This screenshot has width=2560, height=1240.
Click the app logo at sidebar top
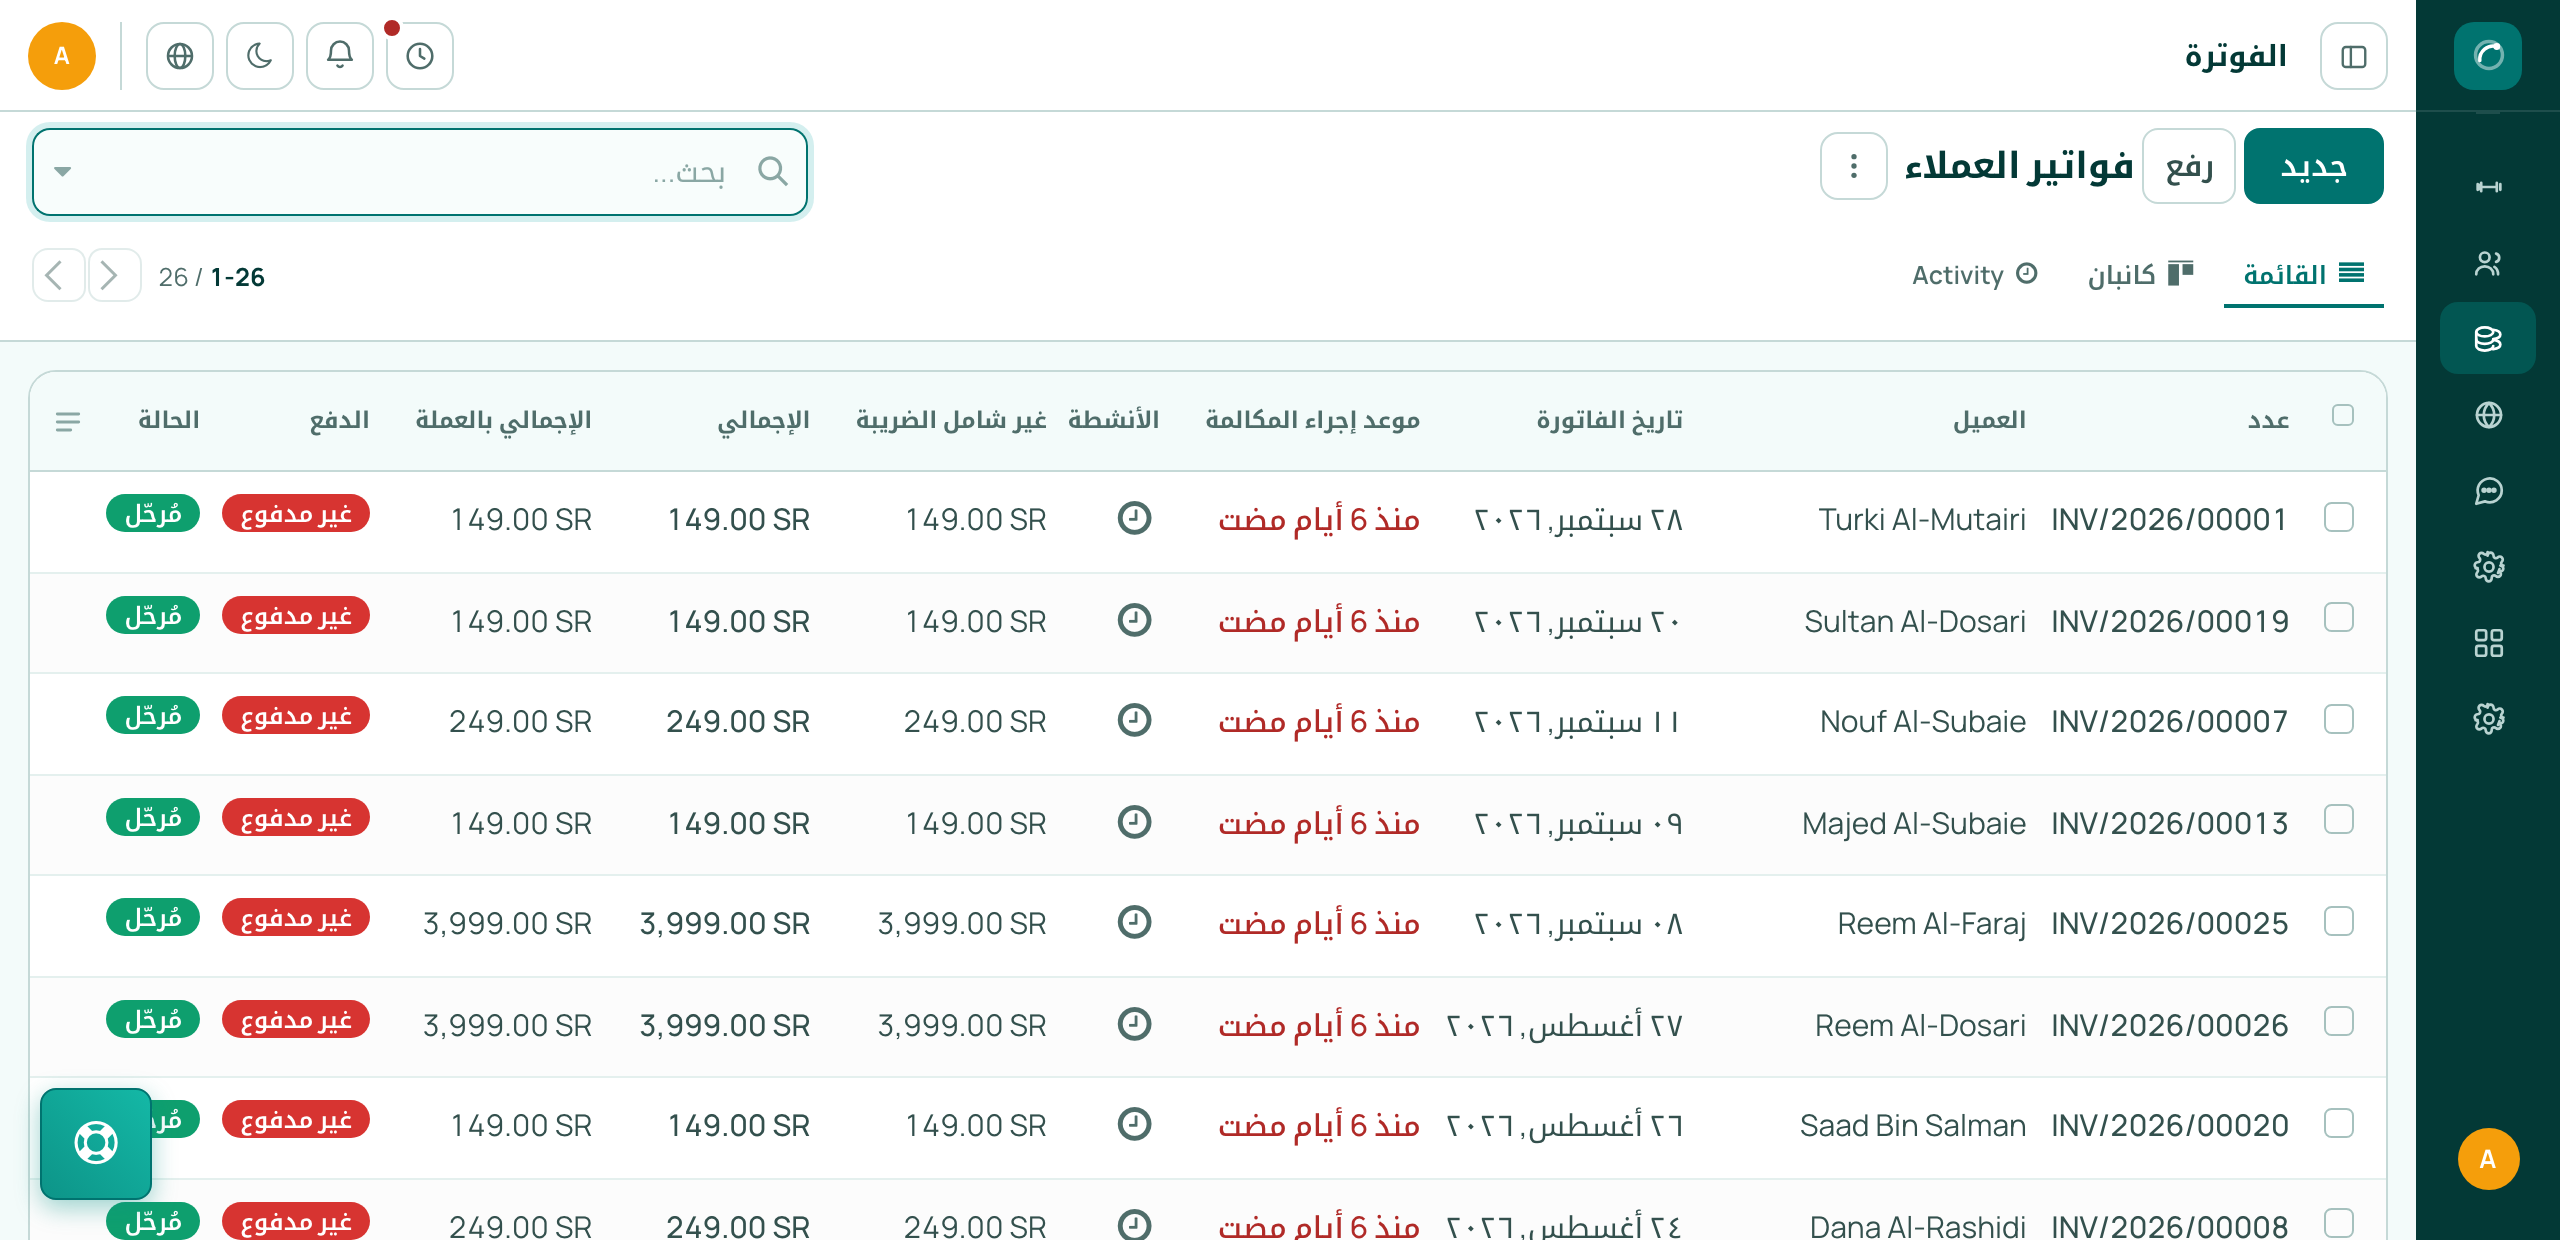2487,56
